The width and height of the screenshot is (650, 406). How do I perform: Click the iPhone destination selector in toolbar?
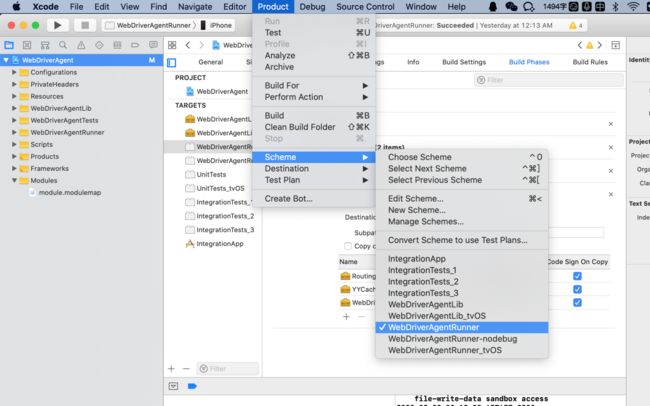click(x=216, y=25)
